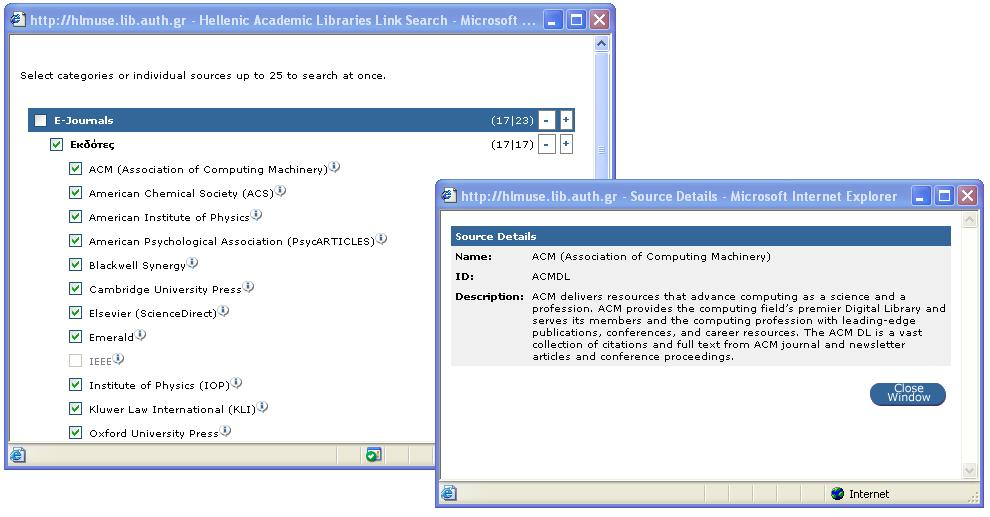Click Elsevier (ScienceDirect) label text
Screen dimensions: 990x517
tap(152, 313)
